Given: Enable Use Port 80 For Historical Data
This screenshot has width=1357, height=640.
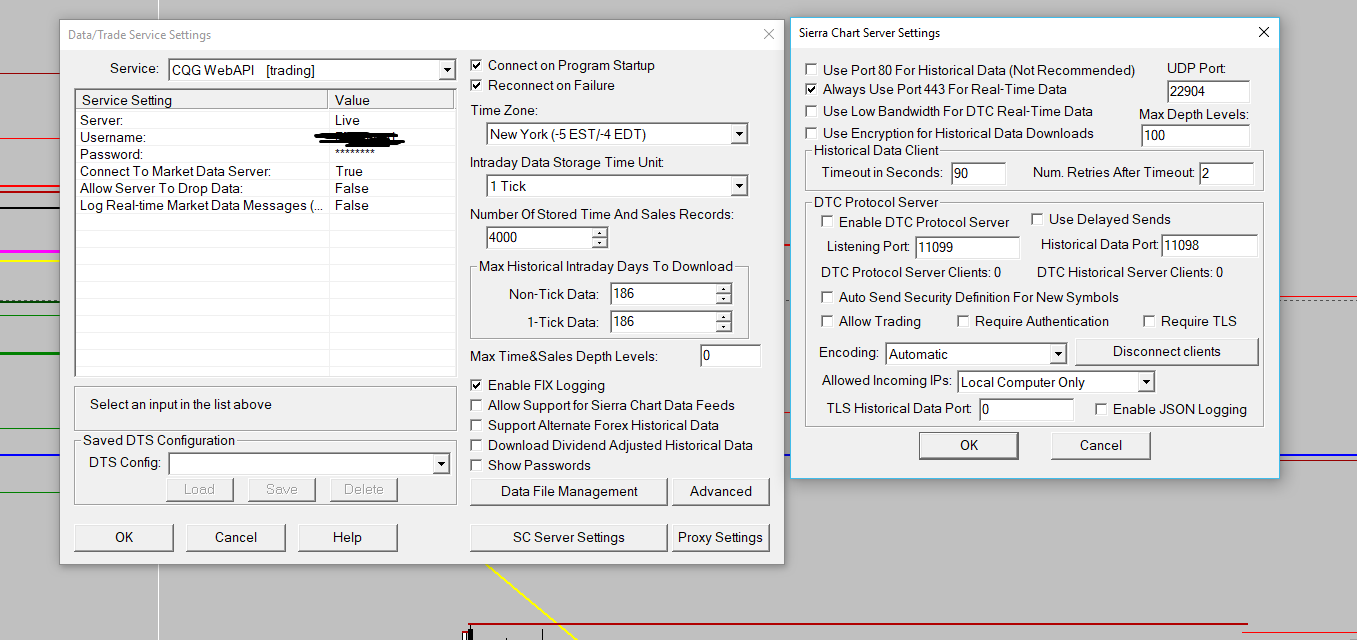Looking at the screenshot, I should coord(811,70).
